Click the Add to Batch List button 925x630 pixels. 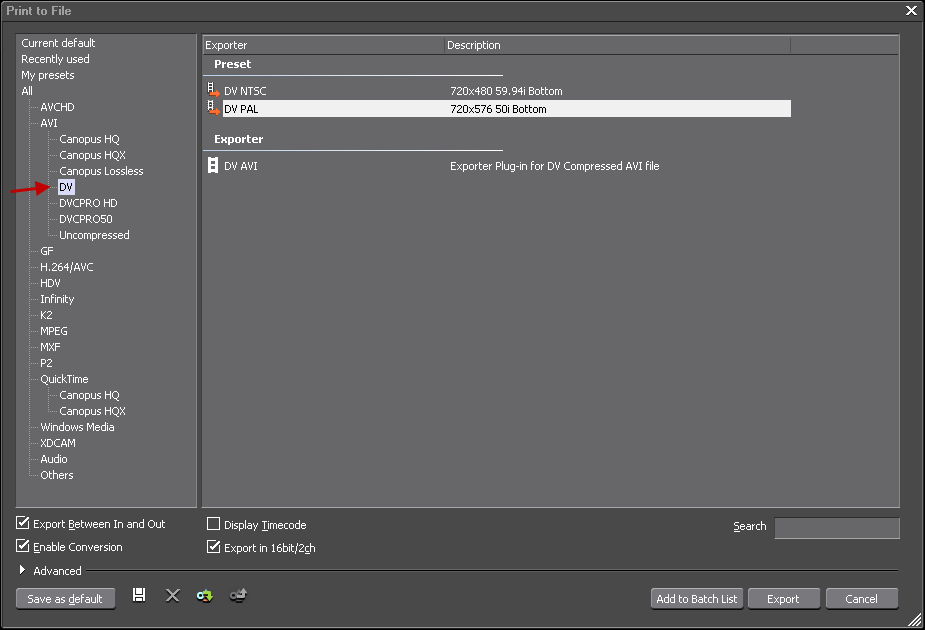click(696, 599)
